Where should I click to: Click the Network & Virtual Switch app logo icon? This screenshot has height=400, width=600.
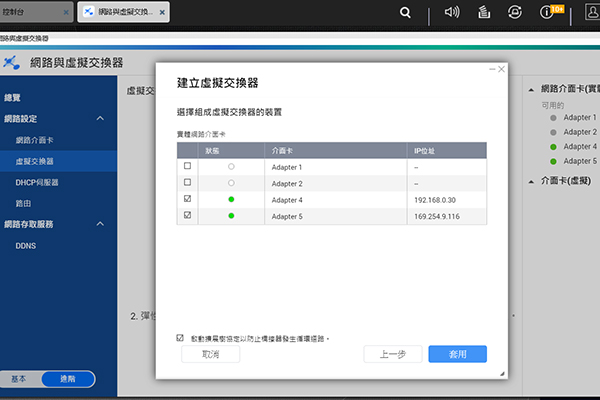click(11, 62)
